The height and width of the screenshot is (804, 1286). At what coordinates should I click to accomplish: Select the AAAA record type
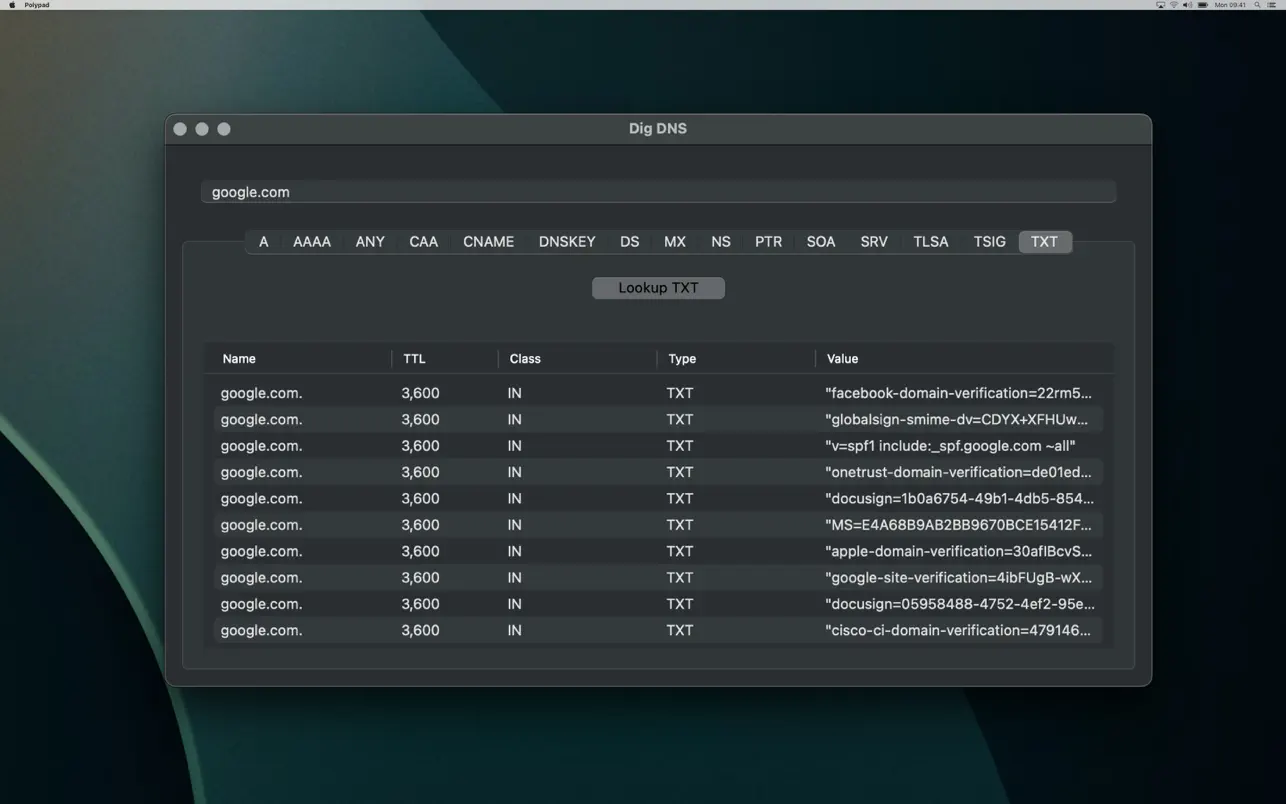point(311,241)
